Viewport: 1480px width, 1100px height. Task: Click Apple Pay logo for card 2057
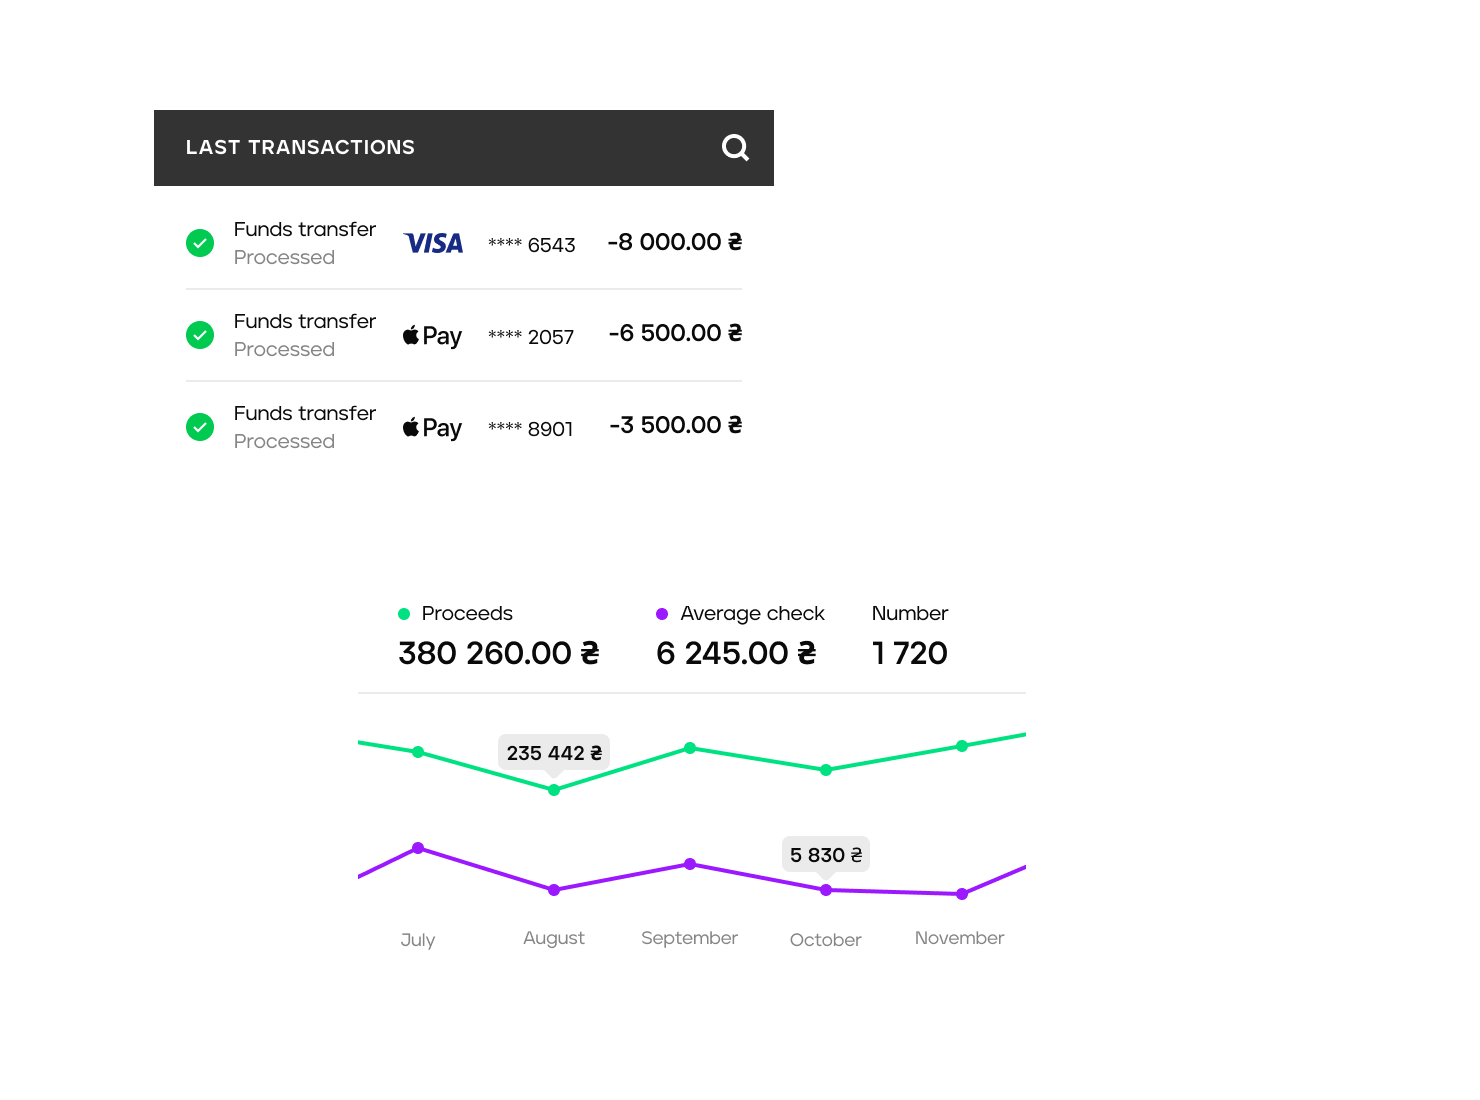(432, 336)
